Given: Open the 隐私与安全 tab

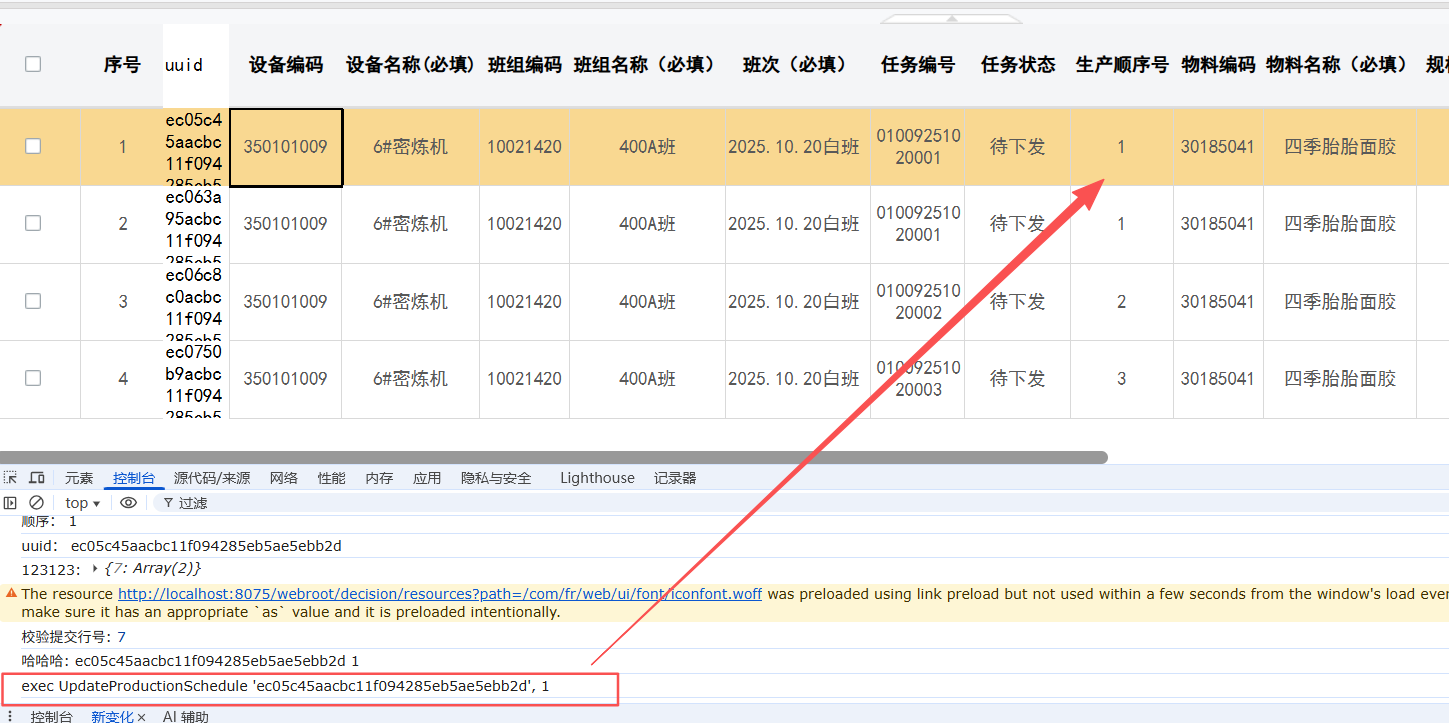Looking at the screenshot, I should coord(496,478).
